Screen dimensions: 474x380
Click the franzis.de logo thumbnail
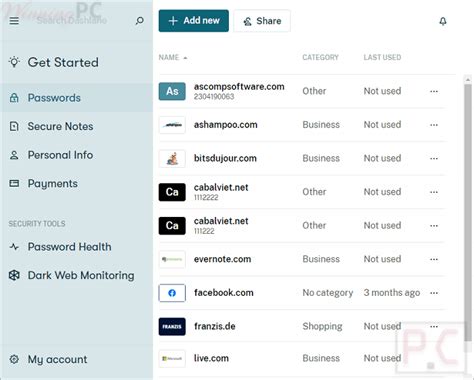pyautogui.click(x=172, y=326)
